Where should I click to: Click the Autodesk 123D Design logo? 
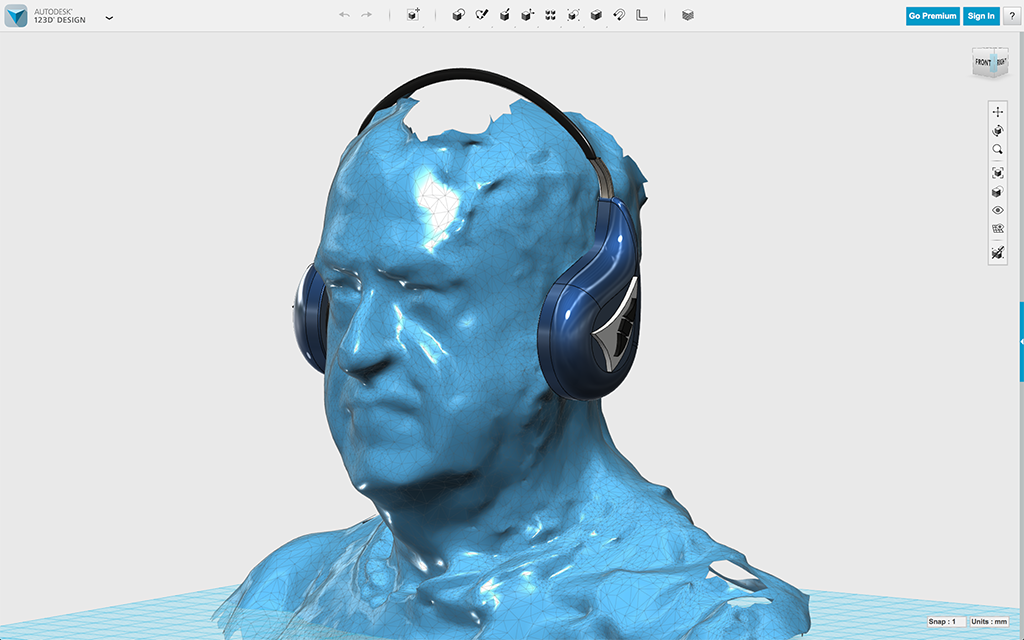[16, 16]
